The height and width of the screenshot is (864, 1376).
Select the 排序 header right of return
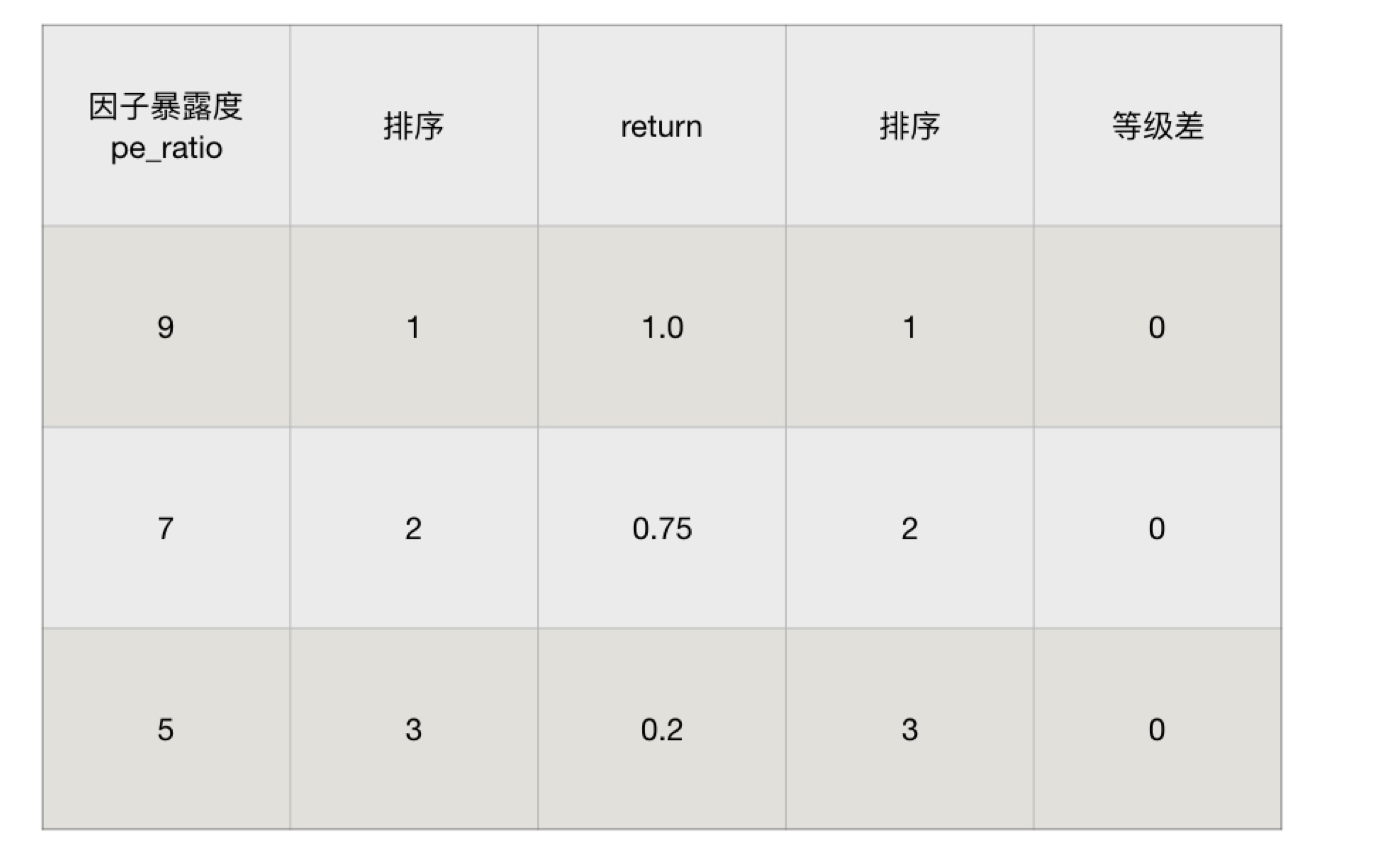pos(909,127)
